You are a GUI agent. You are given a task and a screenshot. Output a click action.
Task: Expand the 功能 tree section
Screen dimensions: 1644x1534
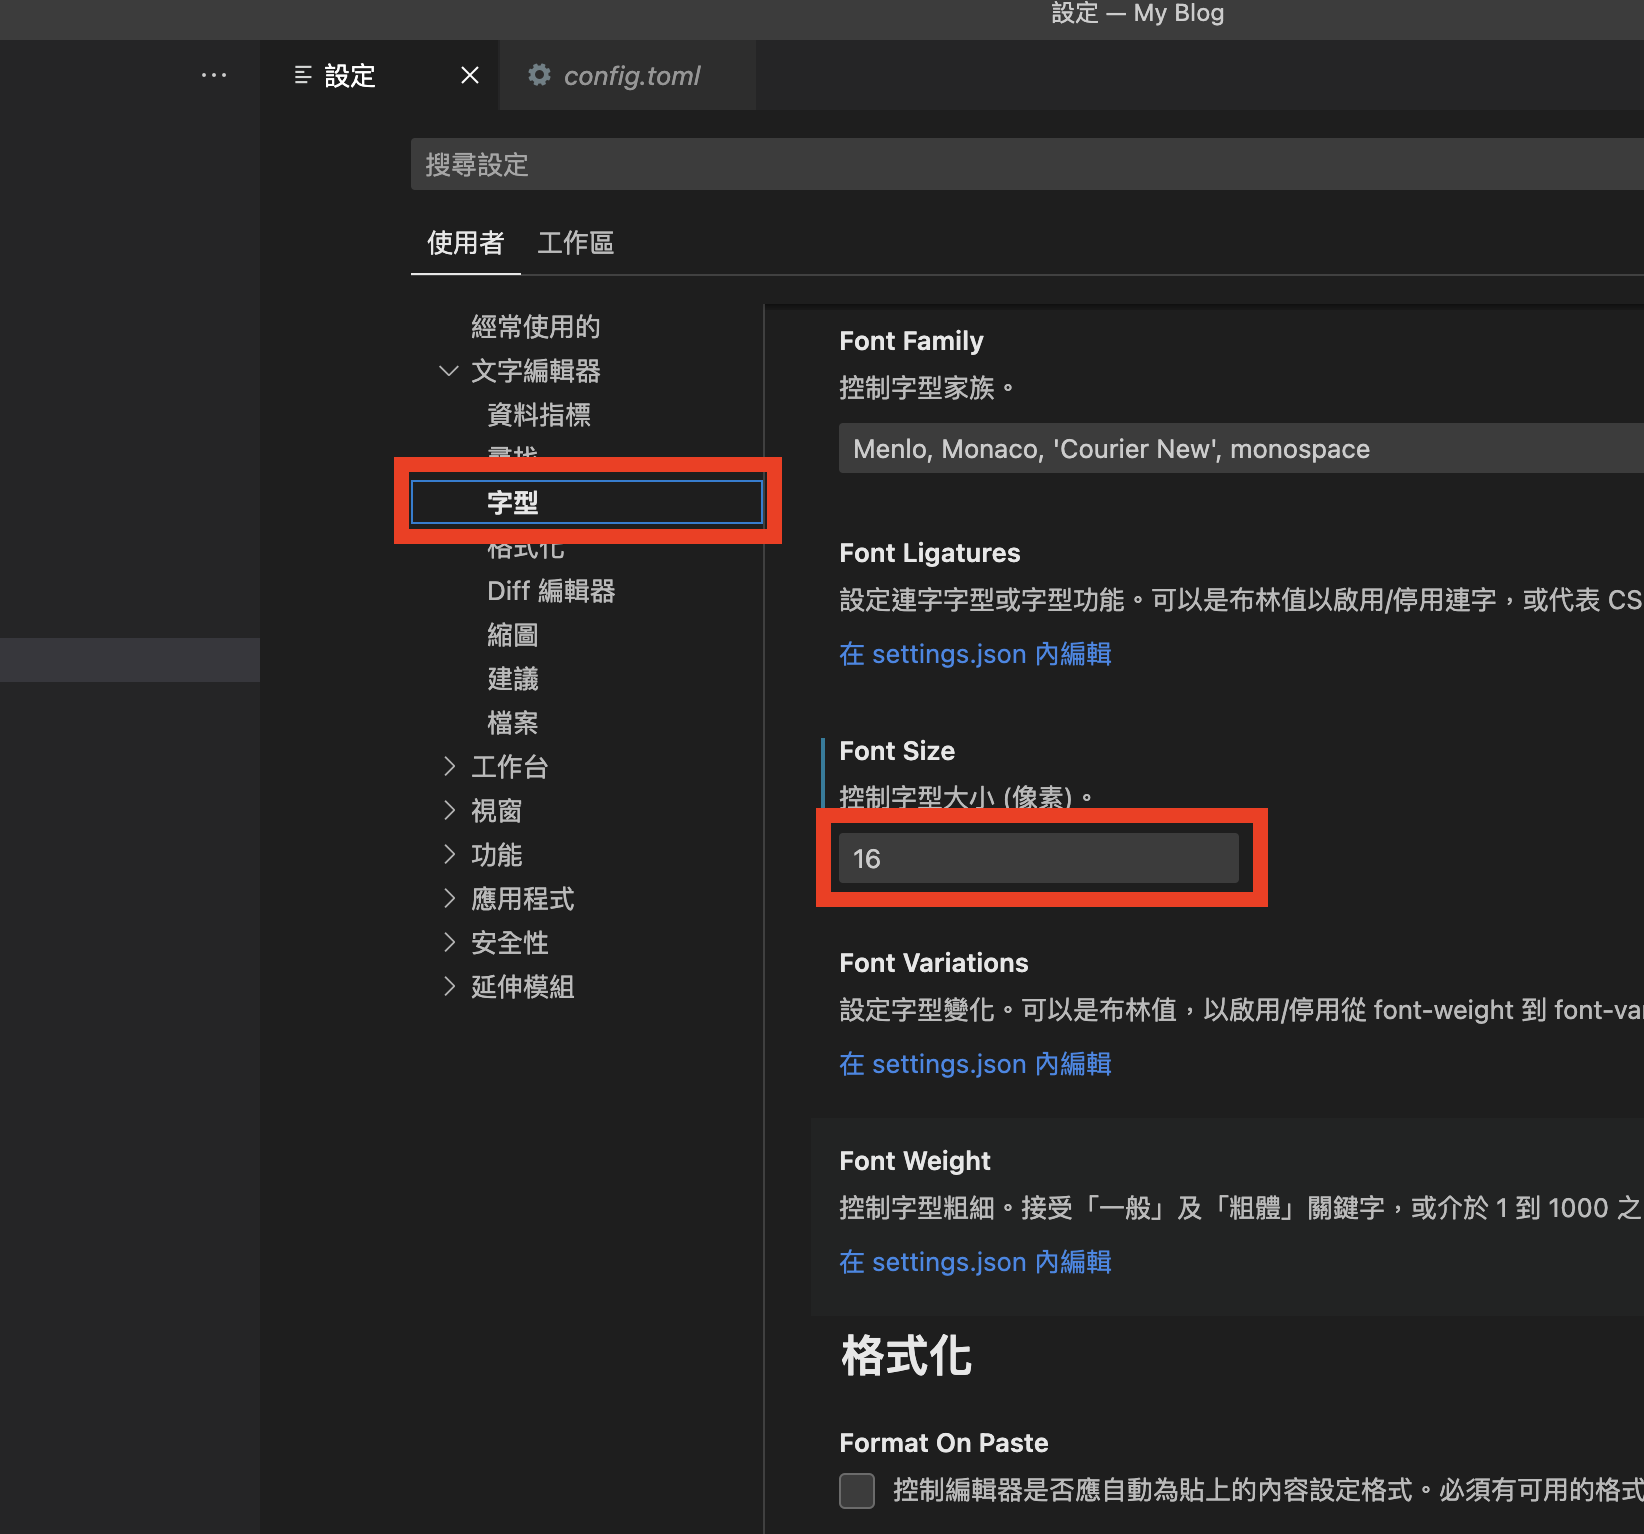[x=449, y=855]
